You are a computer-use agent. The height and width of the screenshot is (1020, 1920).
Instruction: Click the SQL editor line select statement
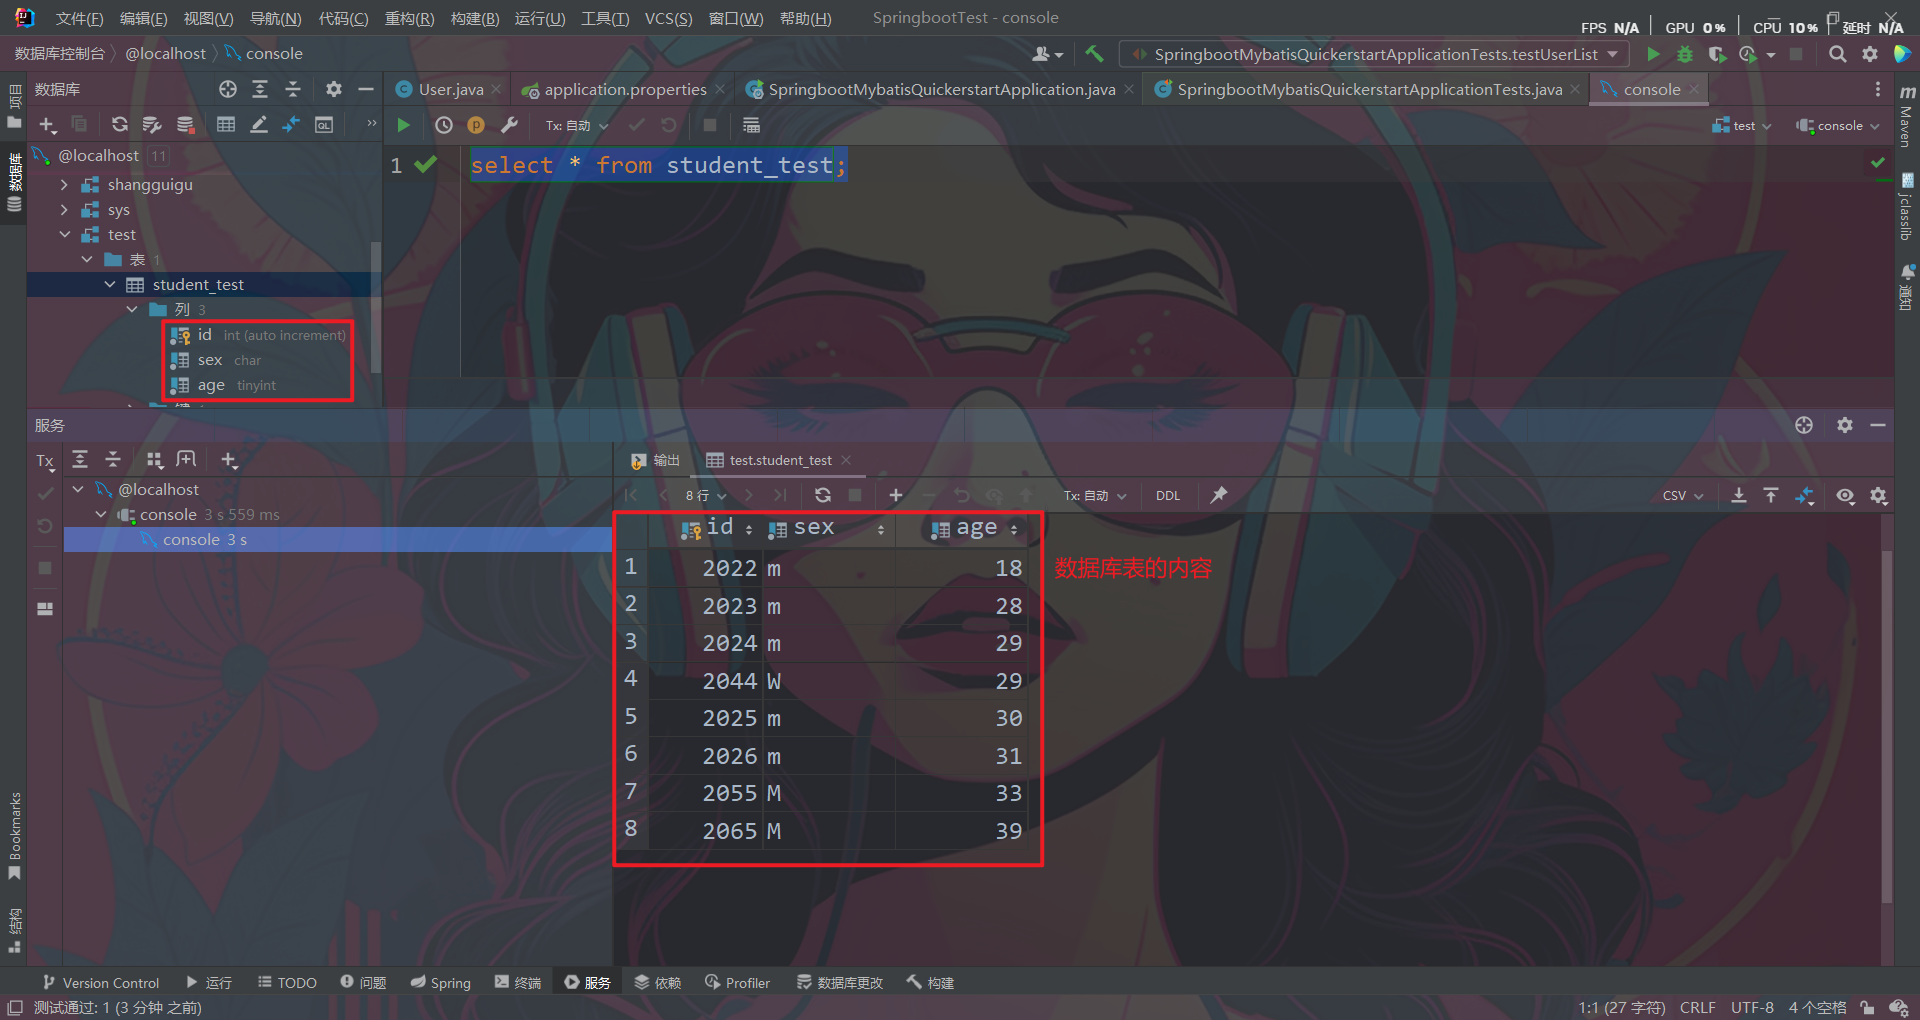coord(659,165)
